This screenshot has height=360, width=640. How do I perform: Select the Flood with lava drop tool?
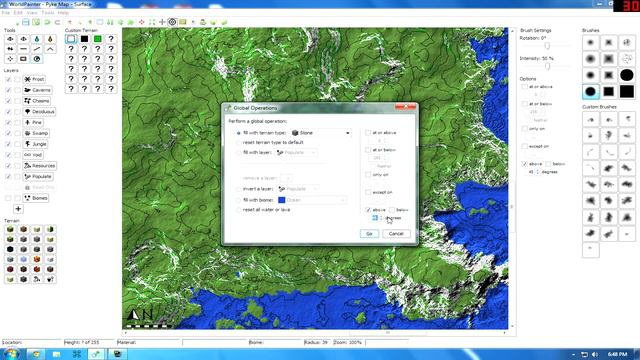pyautogui.click(x=50, y=39)
